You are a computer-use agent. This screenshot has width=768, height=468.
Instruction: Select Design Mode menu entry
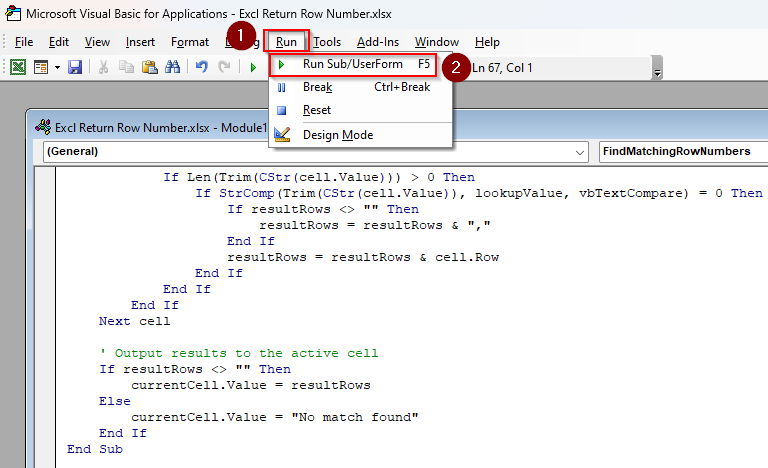point(360,135)
